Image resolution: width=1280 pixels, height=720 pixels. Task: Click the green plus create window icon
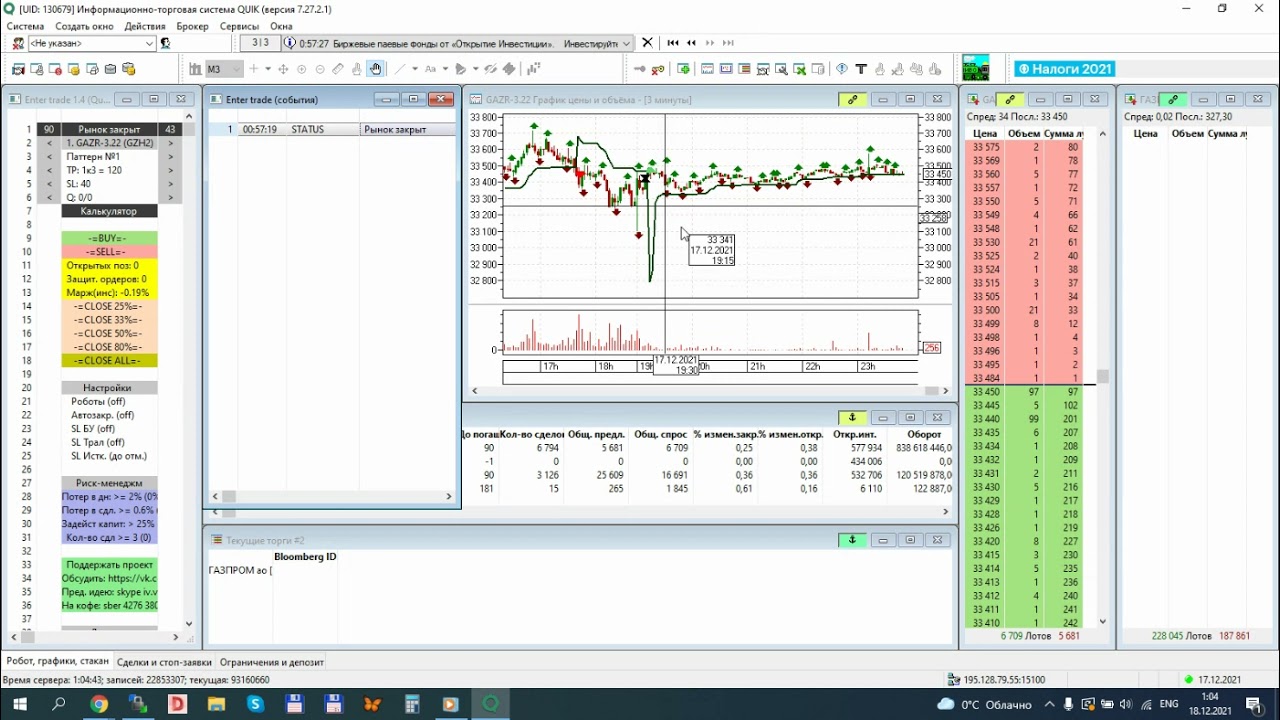point(684,69)
